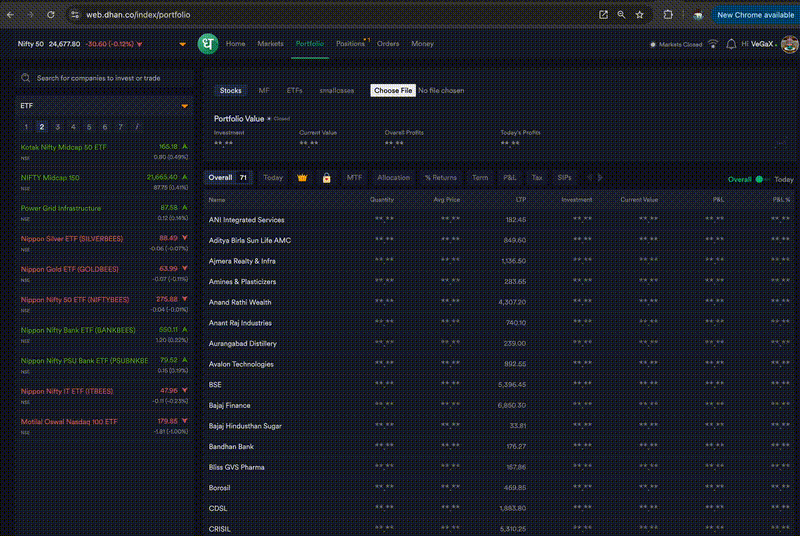Click down arrow of Nippon Silver ETF
Viewport: 800px width, 536px height.
click(185, 238)
